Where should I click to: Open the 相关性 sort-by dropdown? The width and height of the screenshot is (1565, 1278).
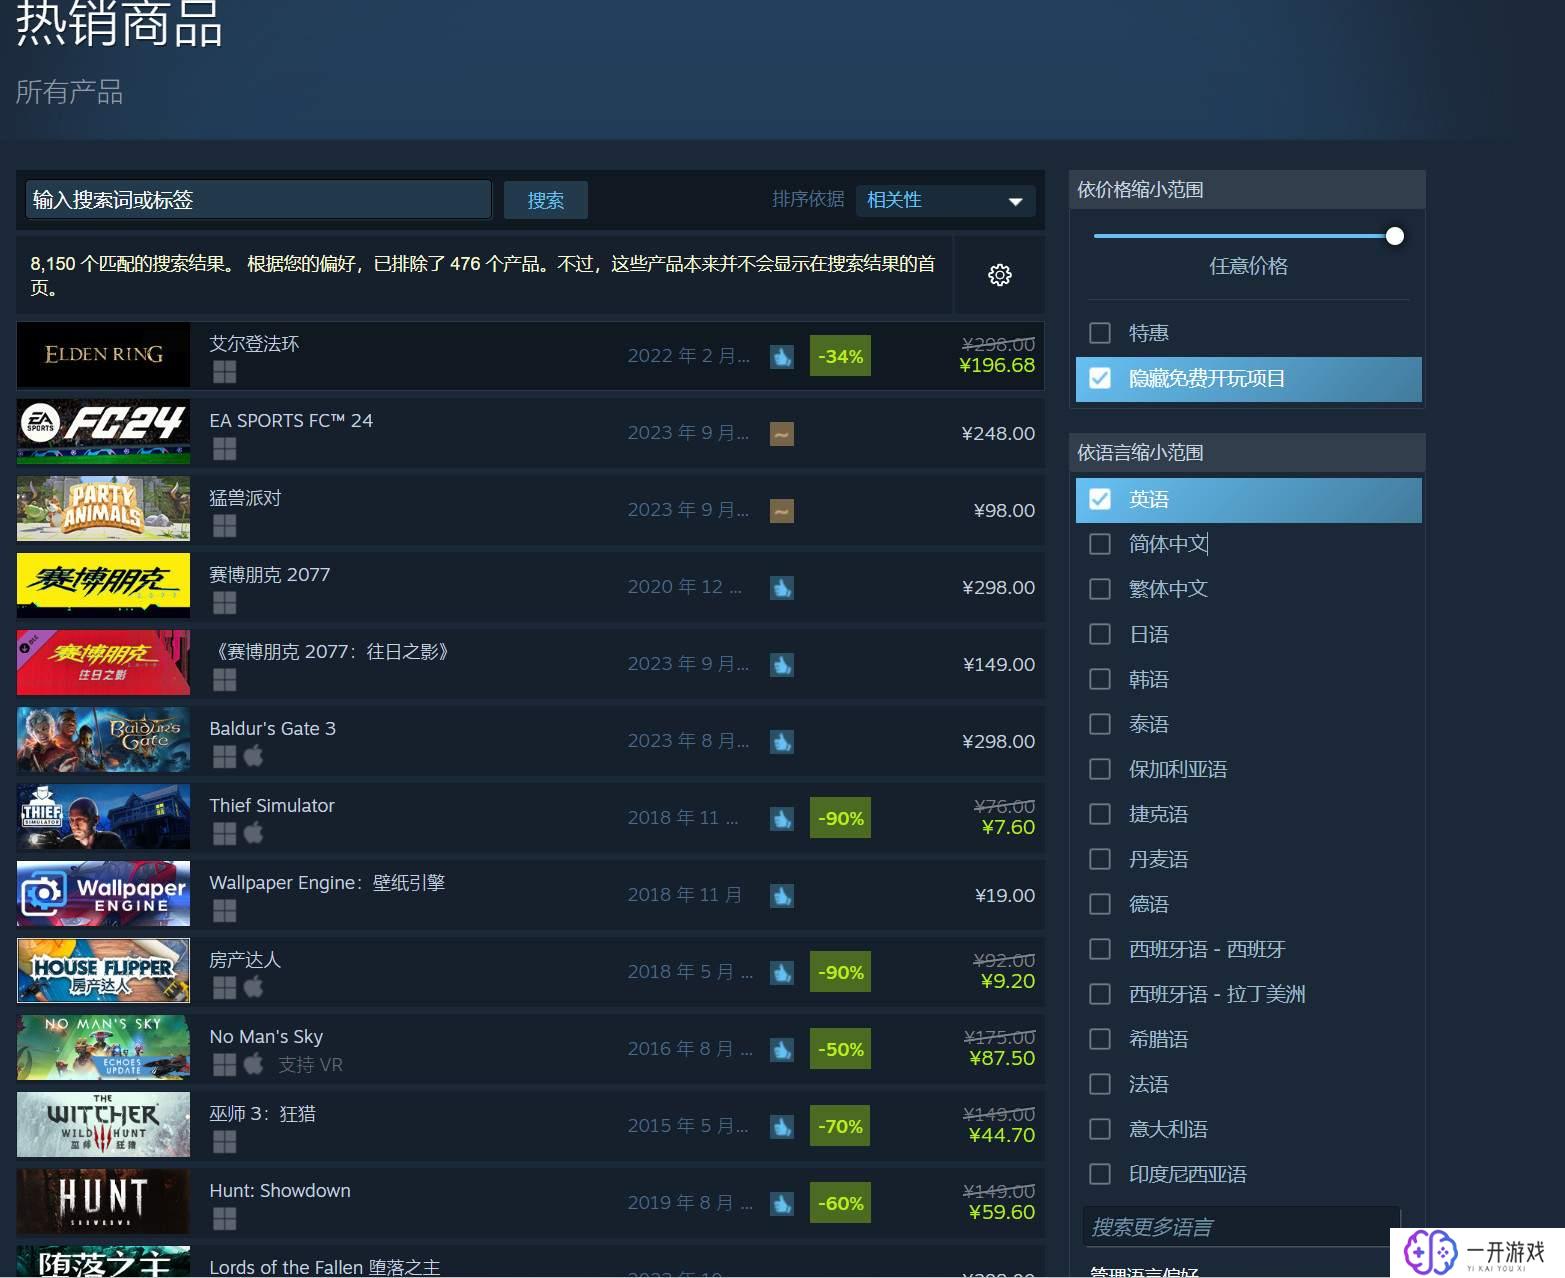point(945,200)
